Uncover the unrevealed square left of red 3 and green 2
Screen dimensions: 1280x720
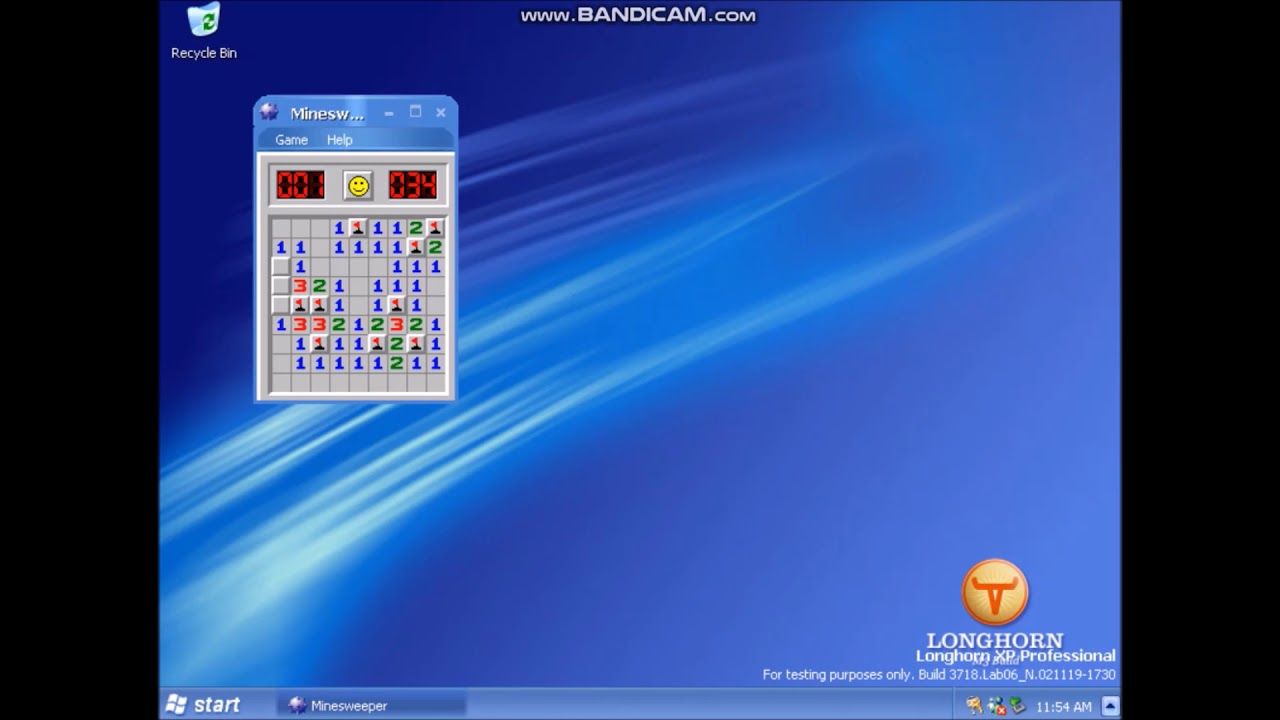(x=281, y=286)
